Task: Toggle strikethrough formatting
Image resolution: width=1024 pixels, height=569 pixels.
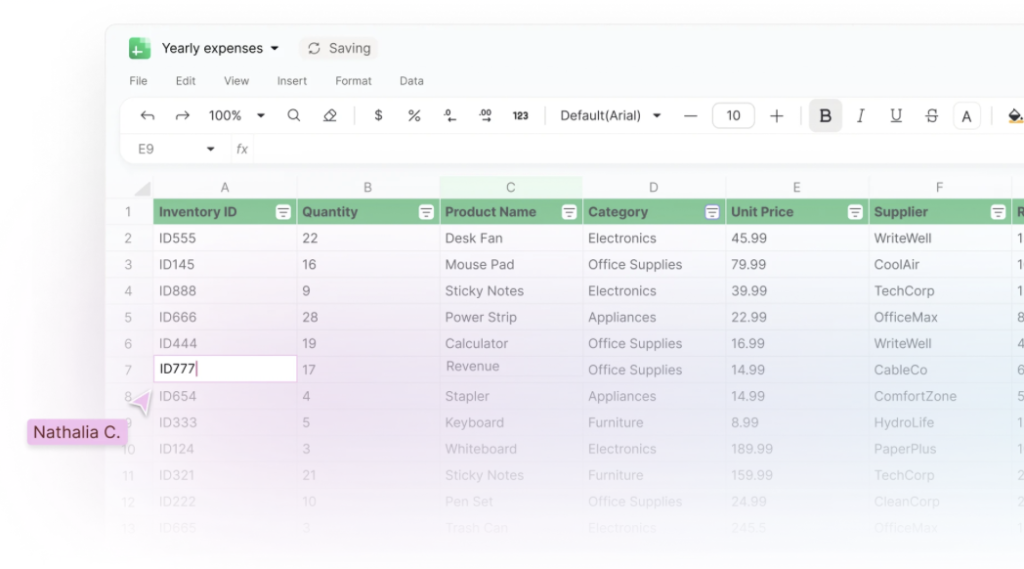Action: [x=931, y=116]
